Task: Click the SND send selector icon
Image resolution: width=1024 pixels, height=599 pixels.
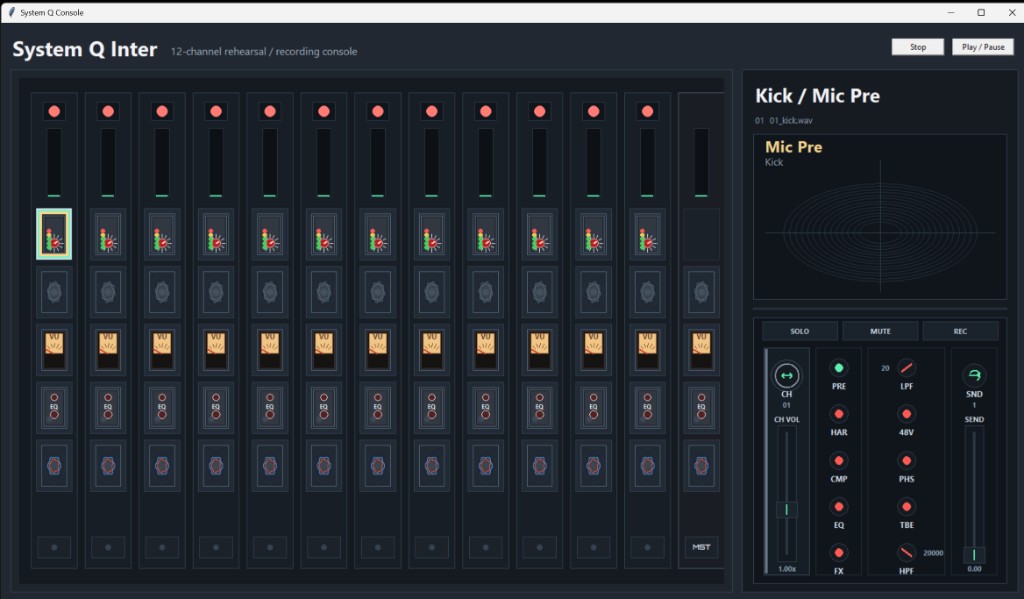Action: coord(974,375)
